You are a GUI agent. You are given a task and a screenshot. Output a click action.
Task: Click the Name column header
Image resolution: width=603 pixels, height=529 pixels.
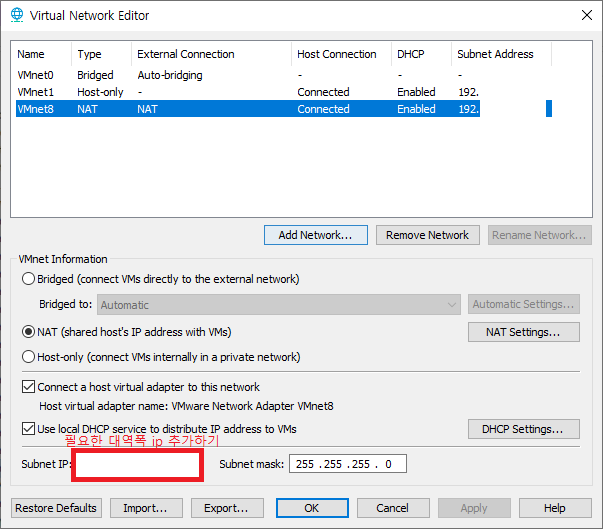pos(42,54)
